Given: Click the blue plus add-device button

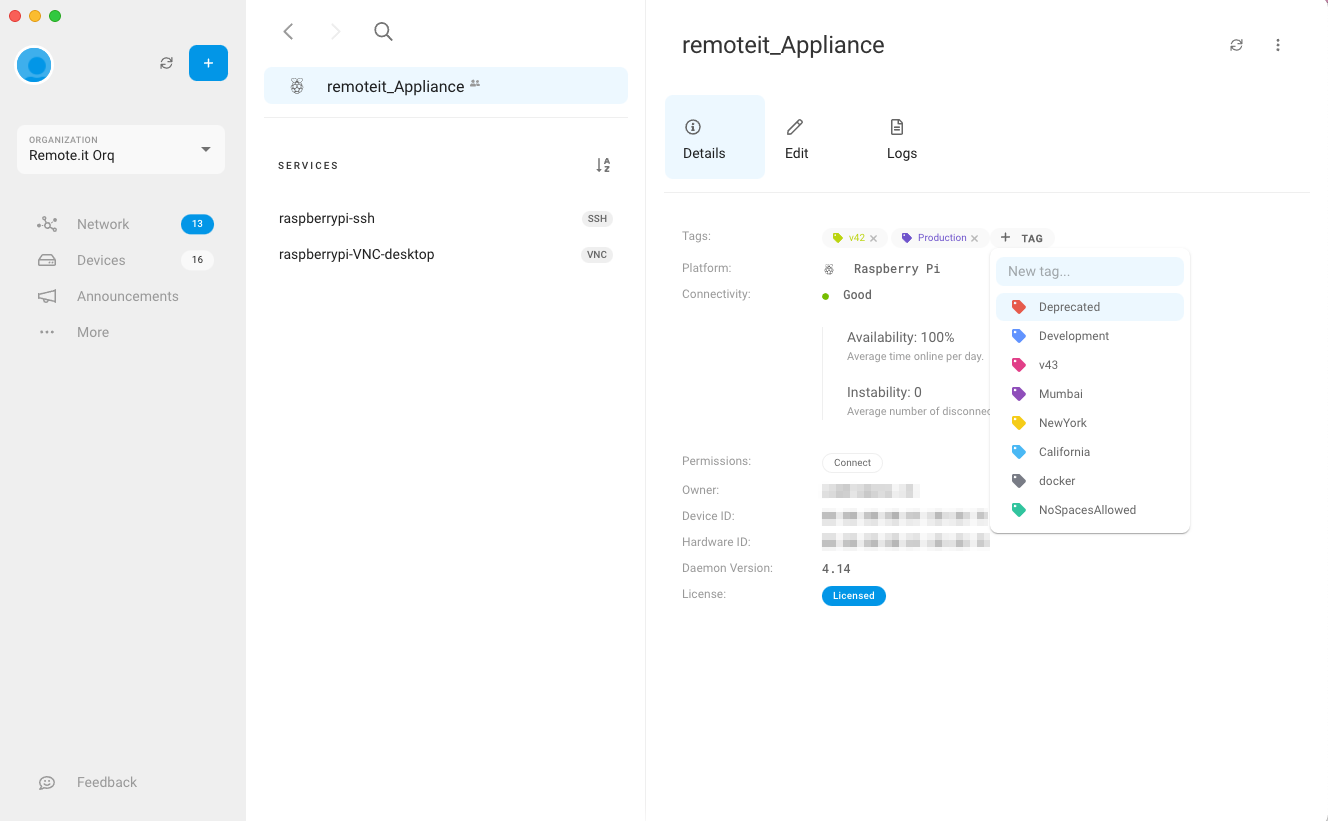Looking at the screenshot, I should point(208,63).
